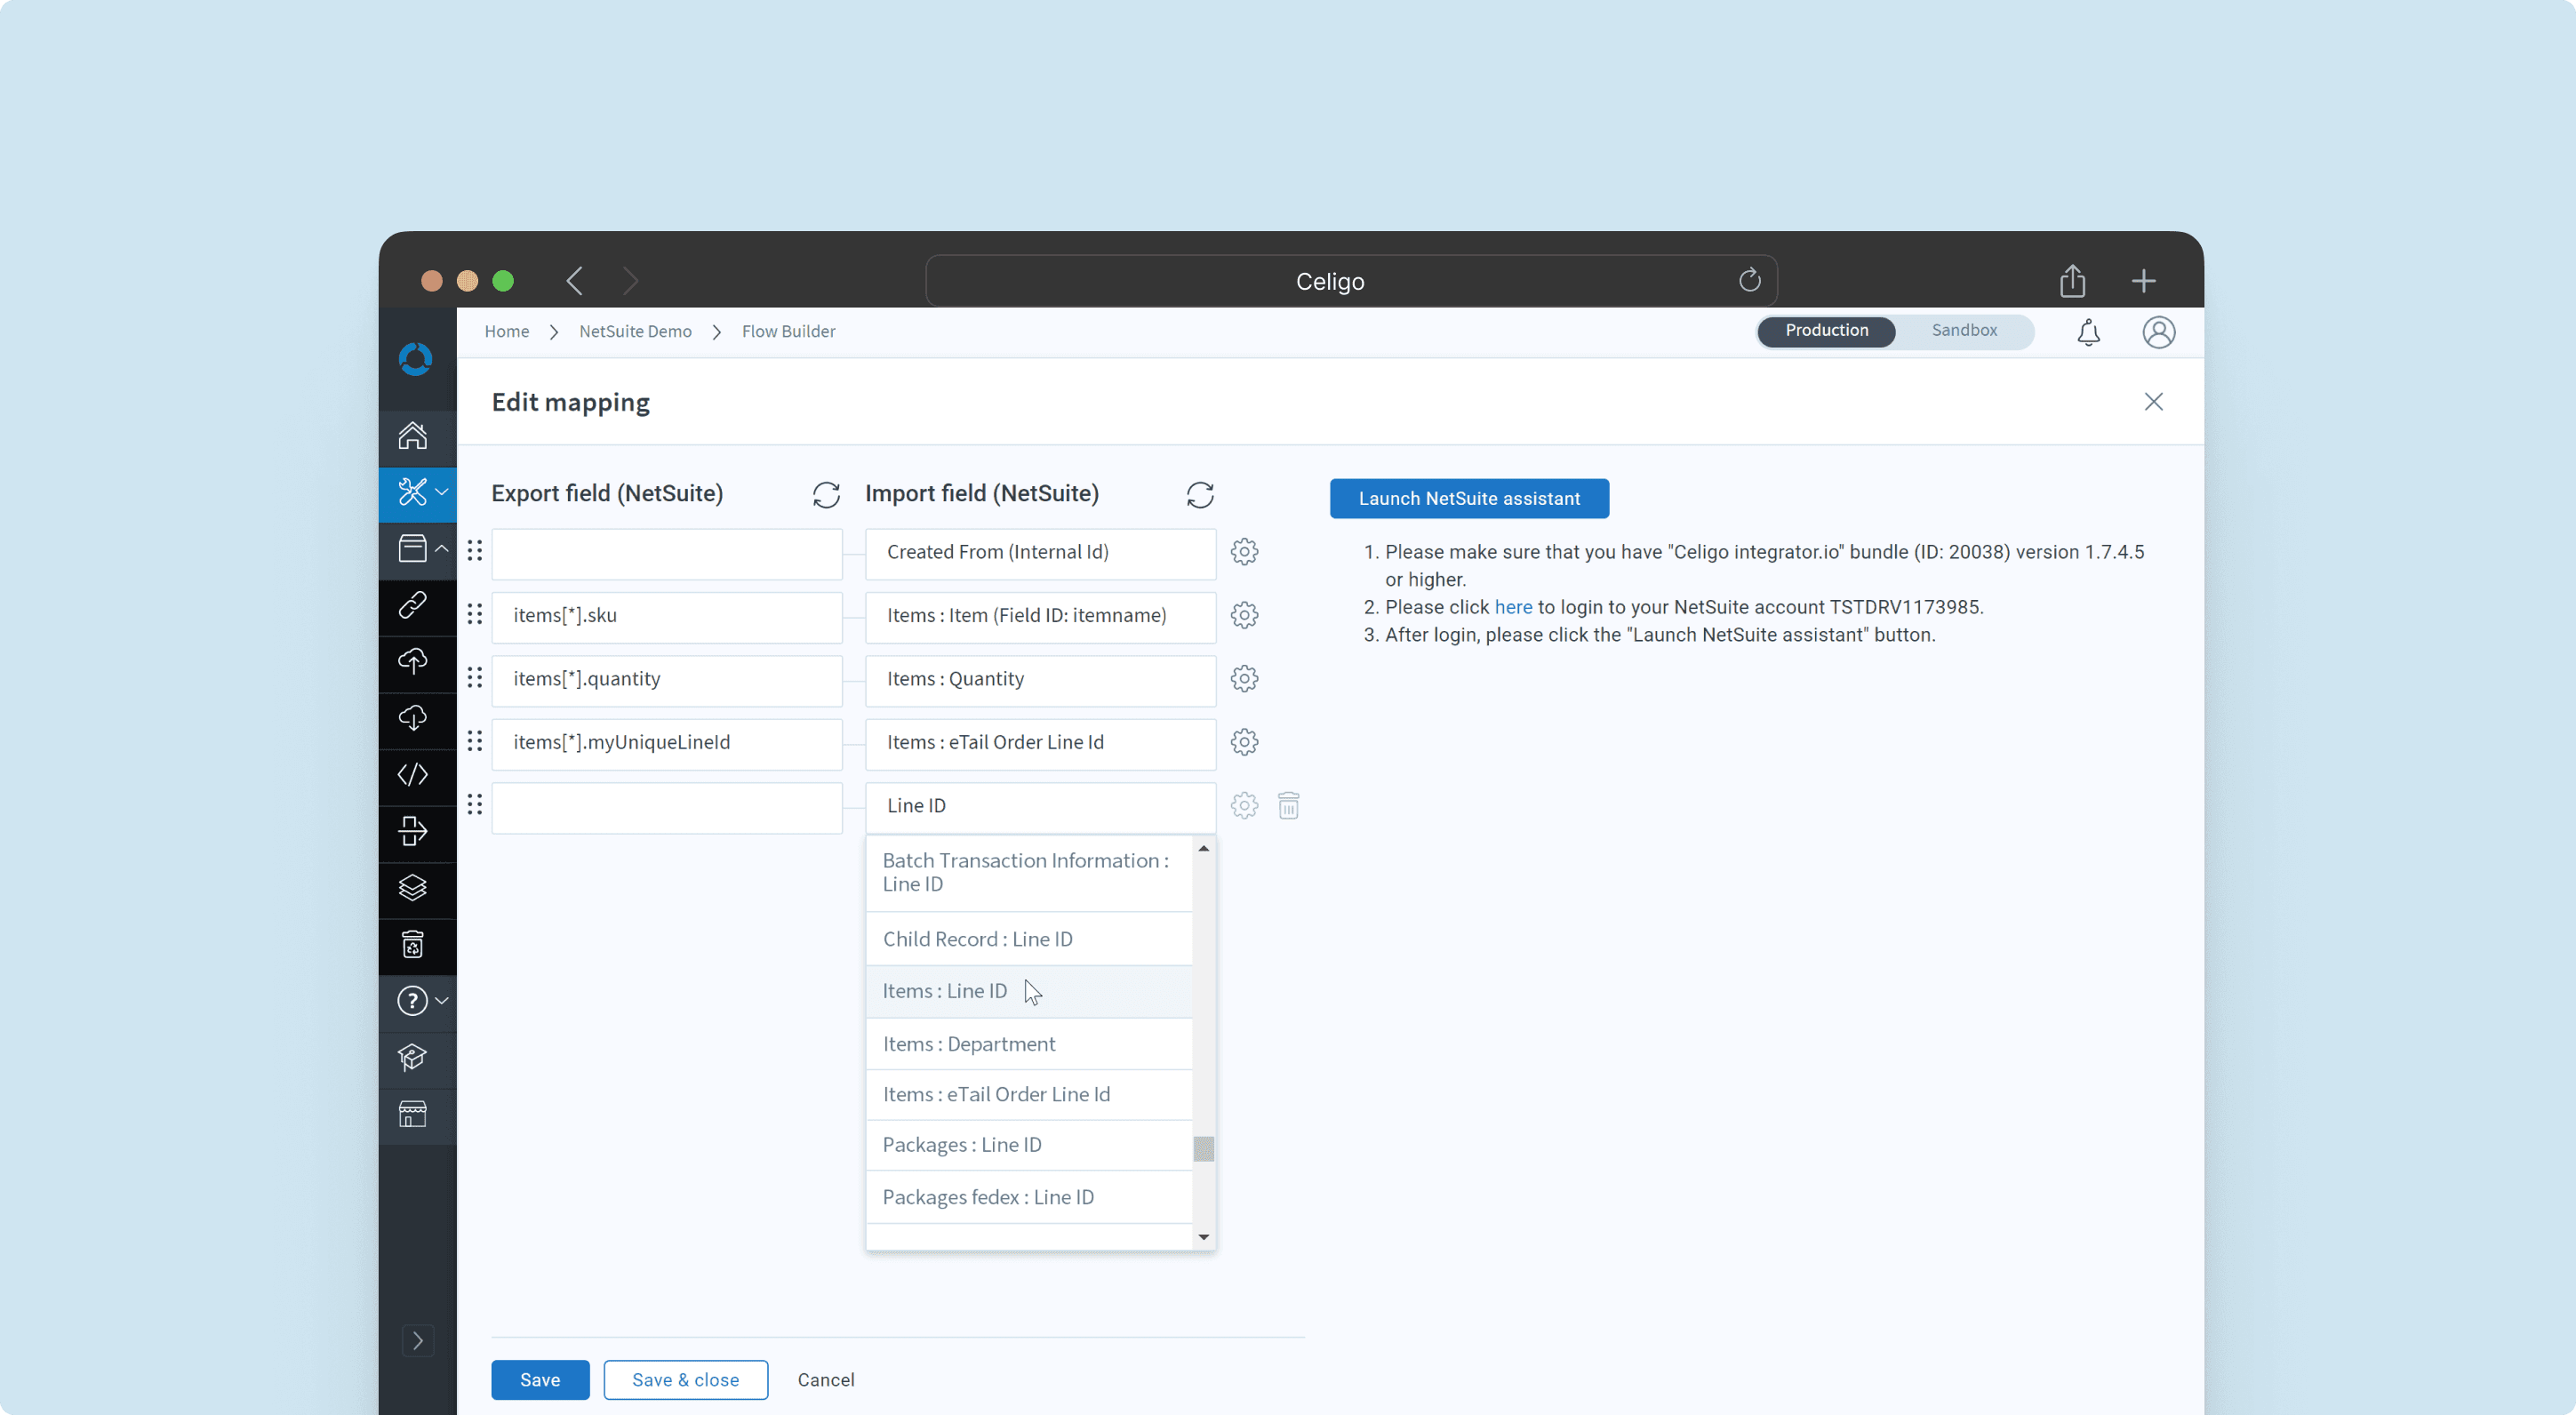Open the graduation cap university icon

(412, 1057)
